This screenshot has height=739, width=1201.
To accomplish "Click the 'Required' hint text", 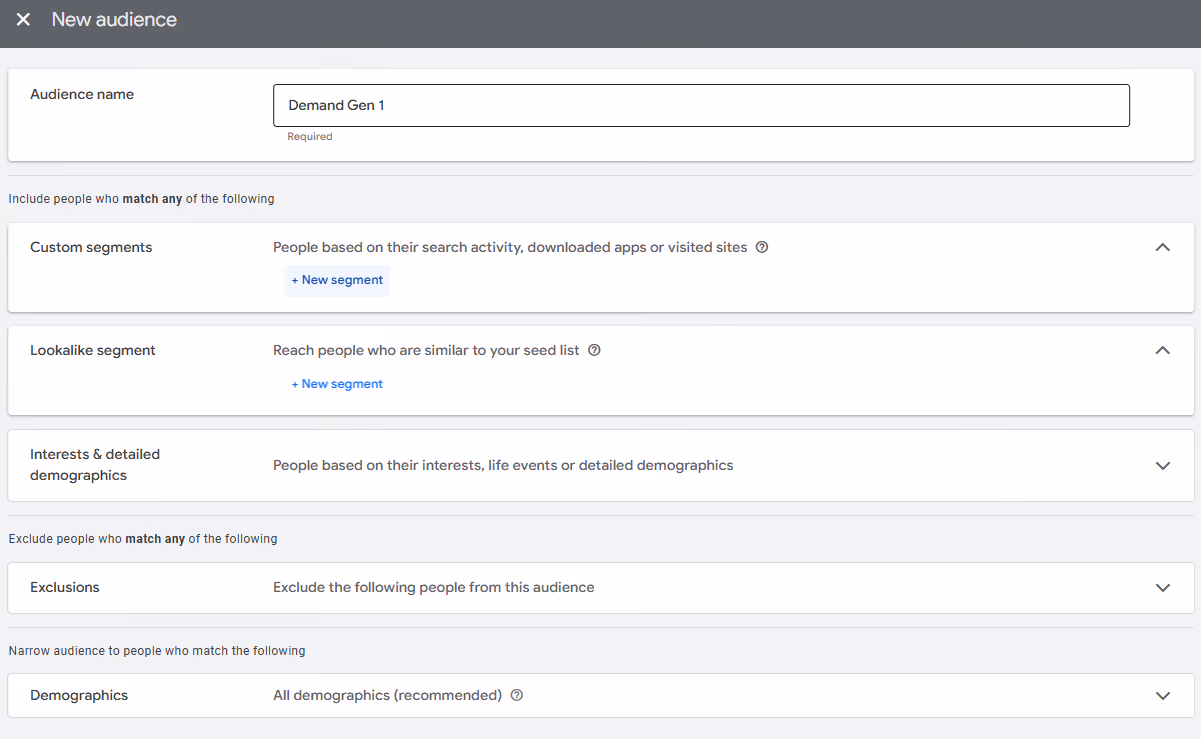I will click(310, 137).
